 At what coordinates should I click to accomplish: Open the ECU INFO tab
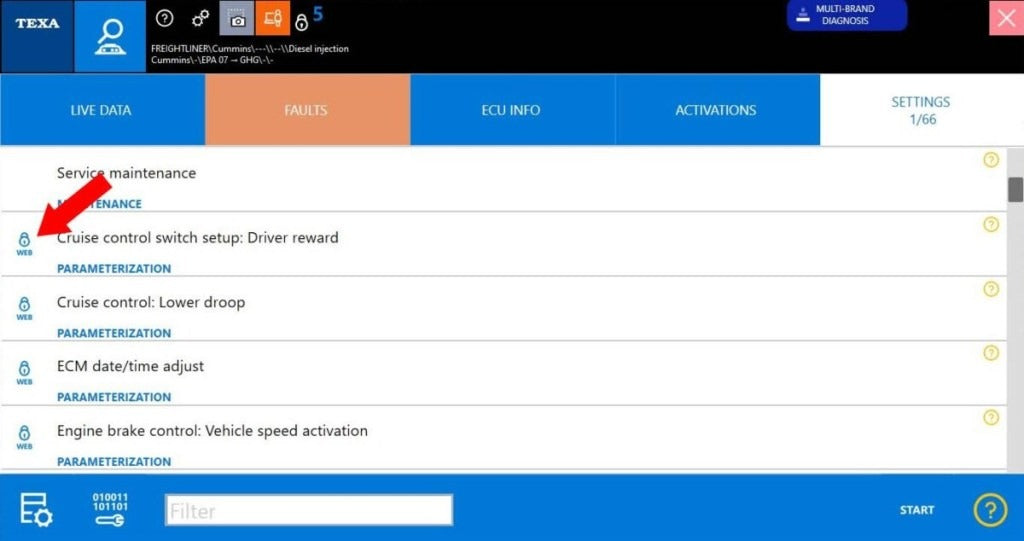click(x=511, y=110)
